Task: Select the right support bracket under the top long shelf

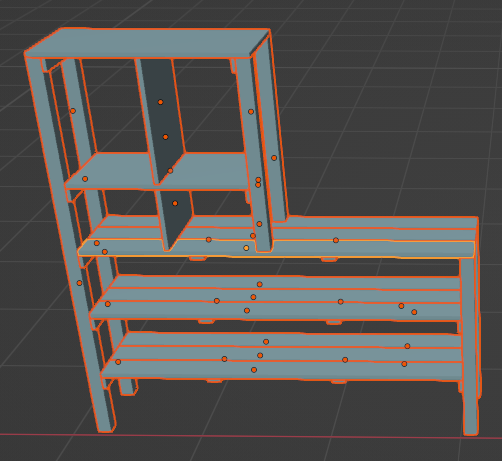Action: coord(329,259)
